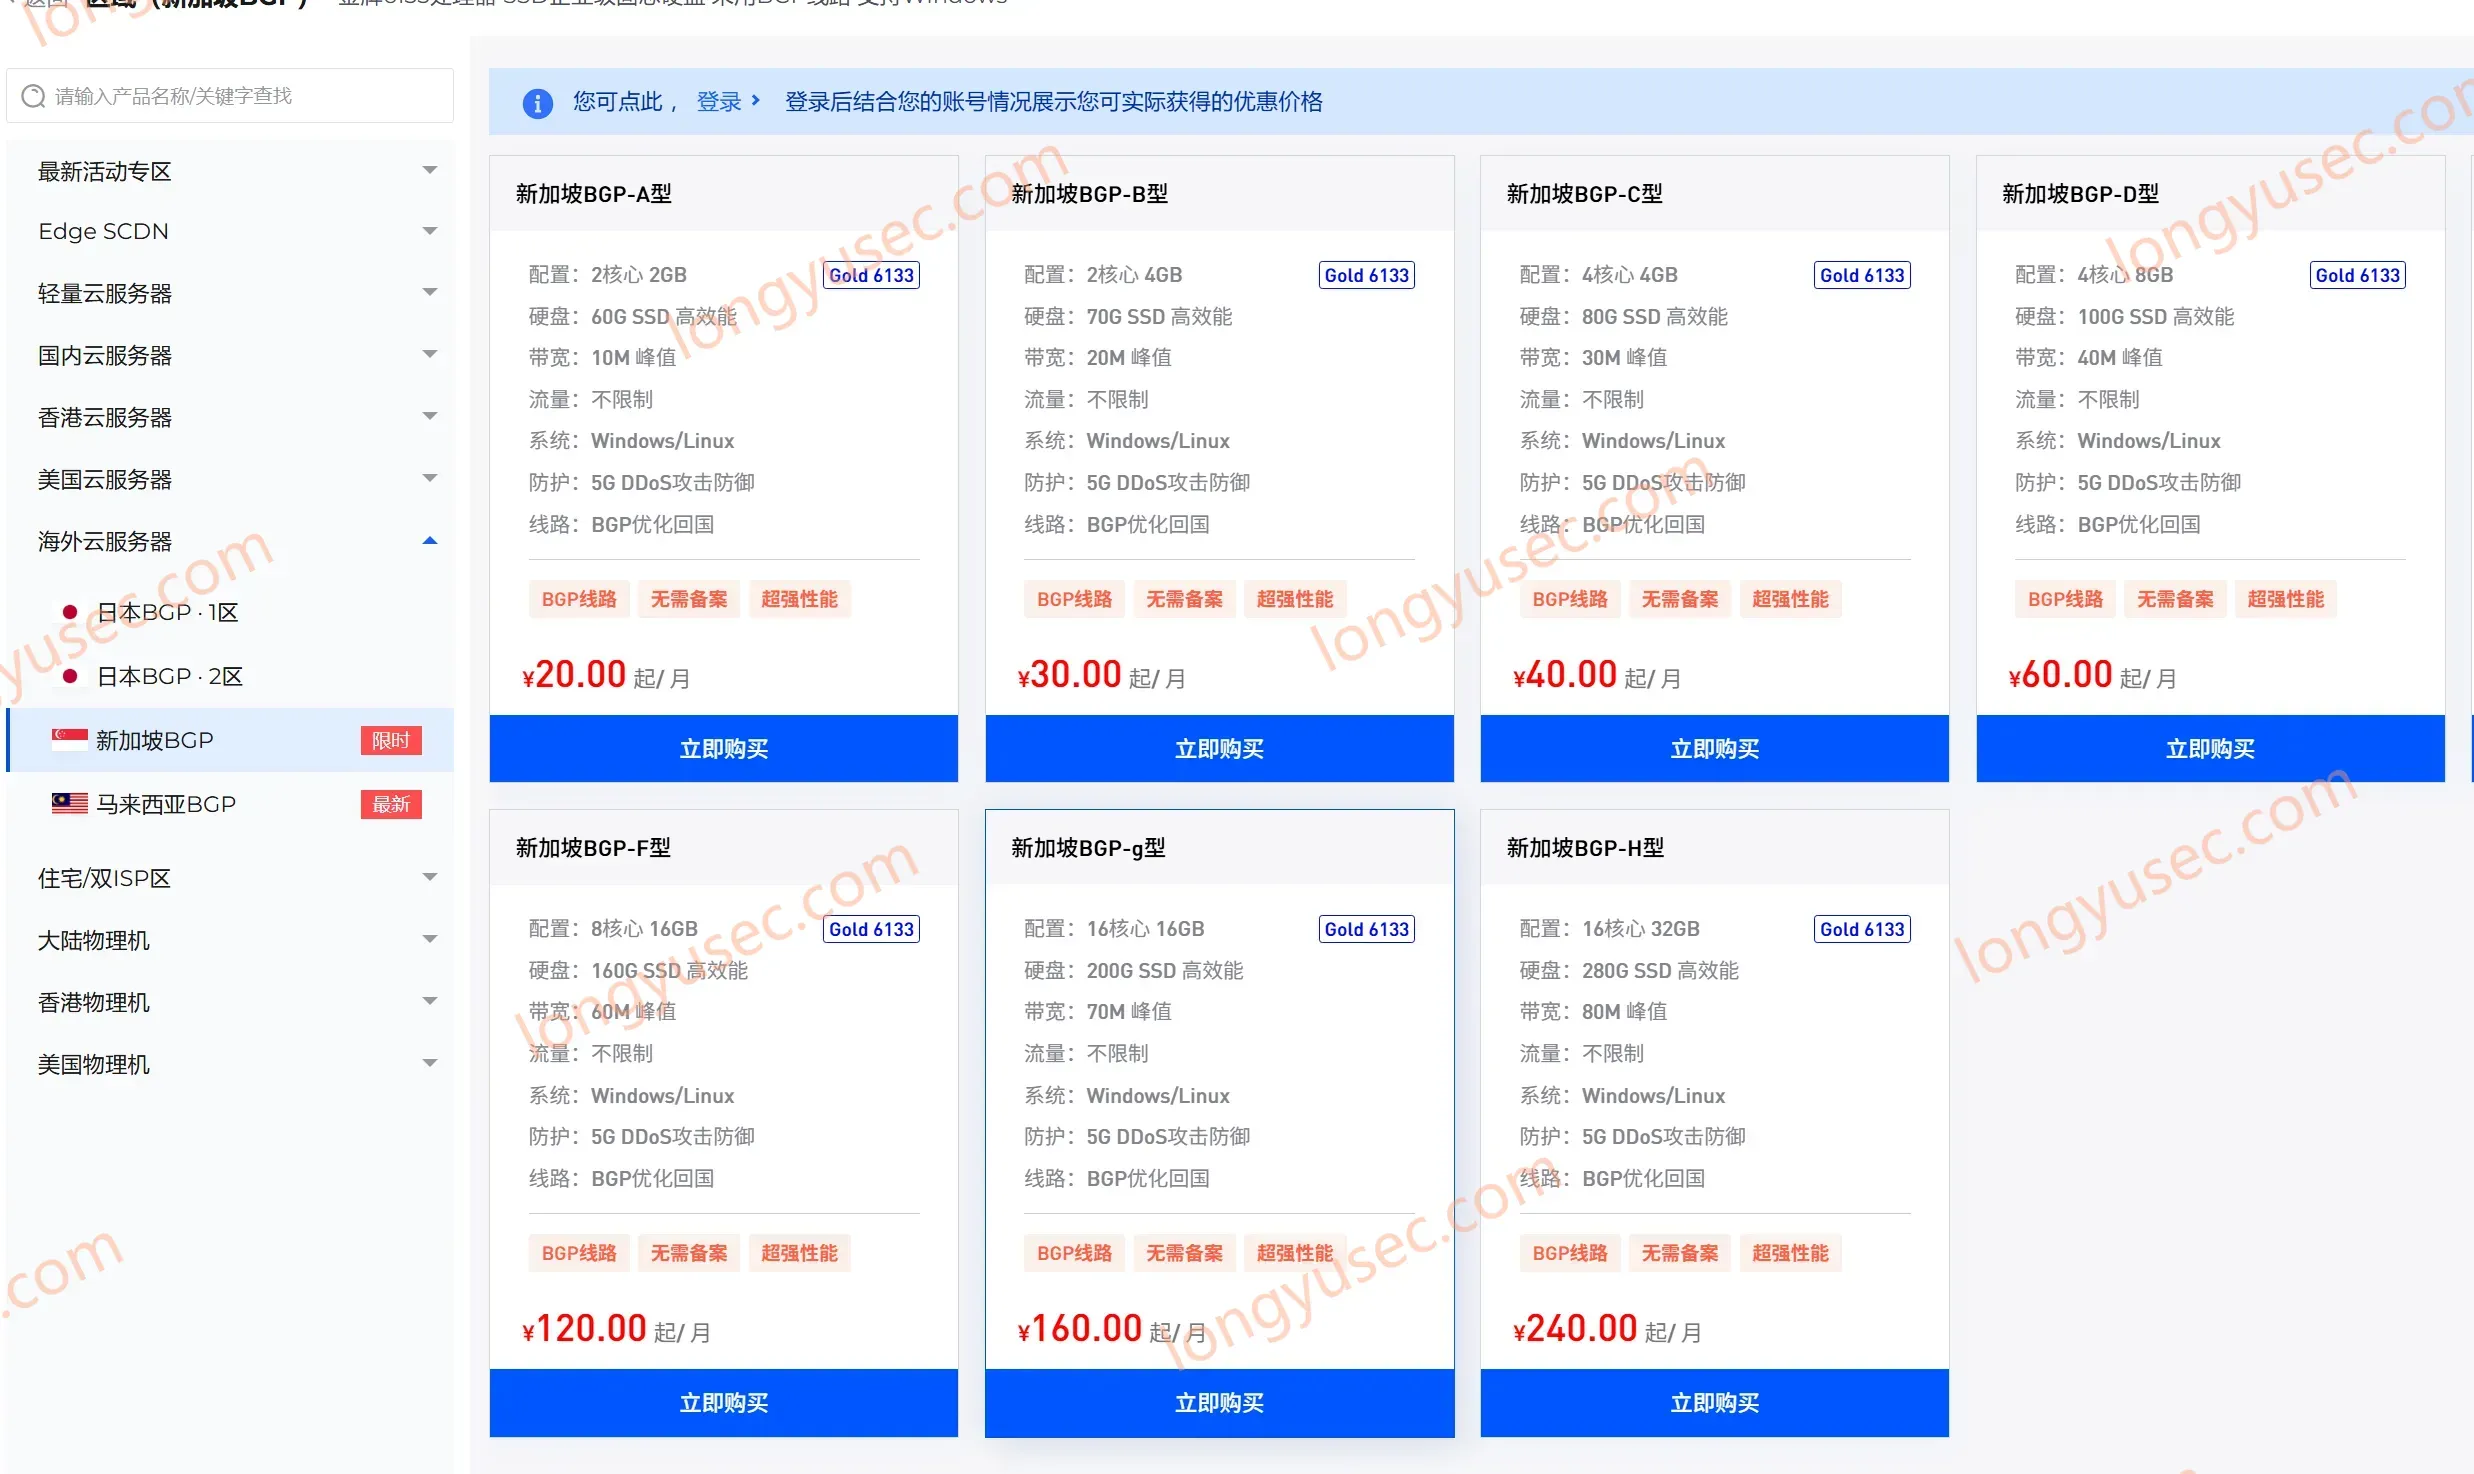This screenshot has height=1474, width=2474.
Task: Click Gold 6133 badge on BGP-A型 card
Action: pyautogui.click(x=871, y=275)
